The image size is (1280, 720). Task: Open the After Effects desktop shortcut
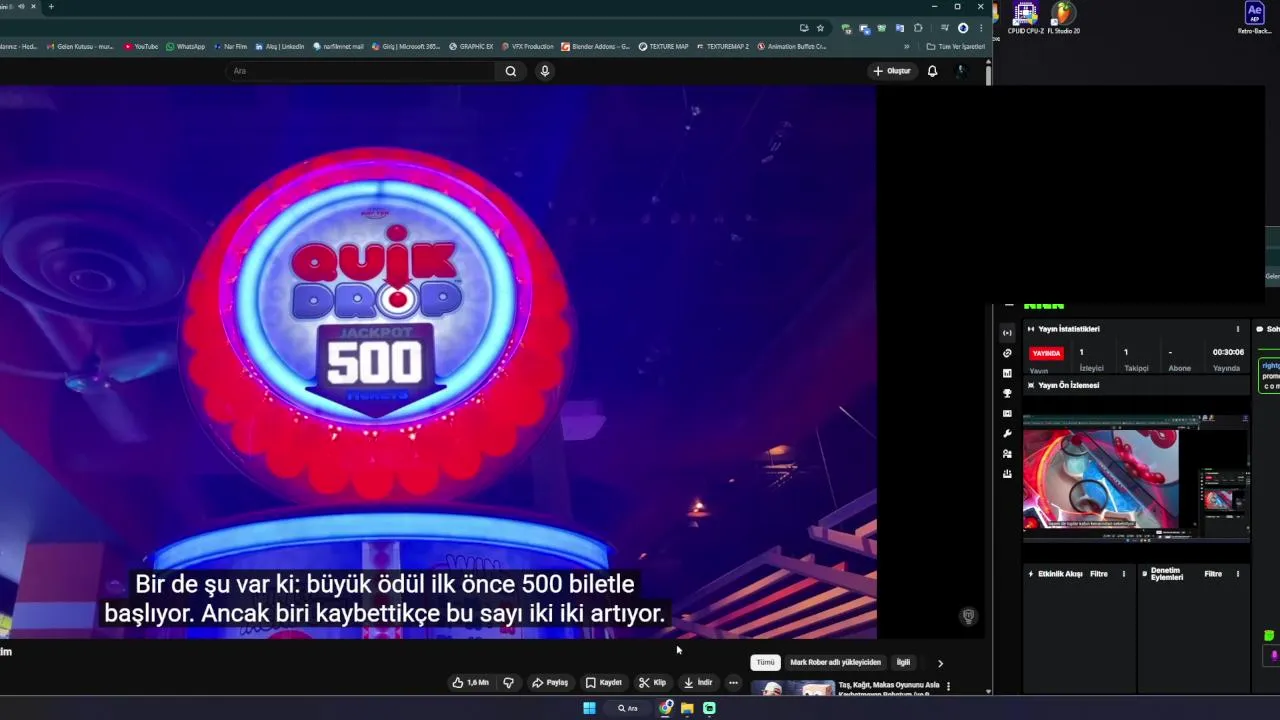pos(1254,17)
